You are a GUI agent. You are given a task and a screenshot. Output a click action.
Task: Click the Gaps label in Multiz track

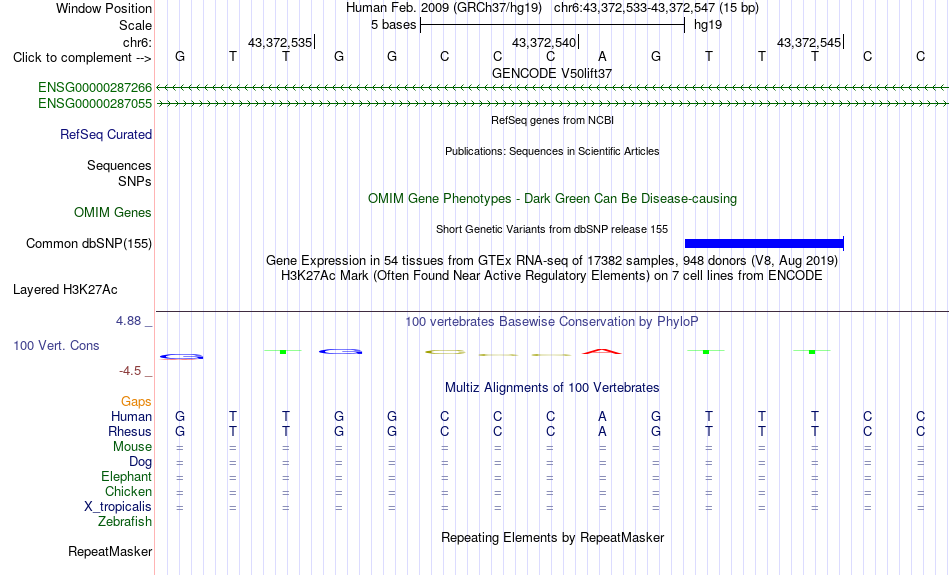click(136, 402)
